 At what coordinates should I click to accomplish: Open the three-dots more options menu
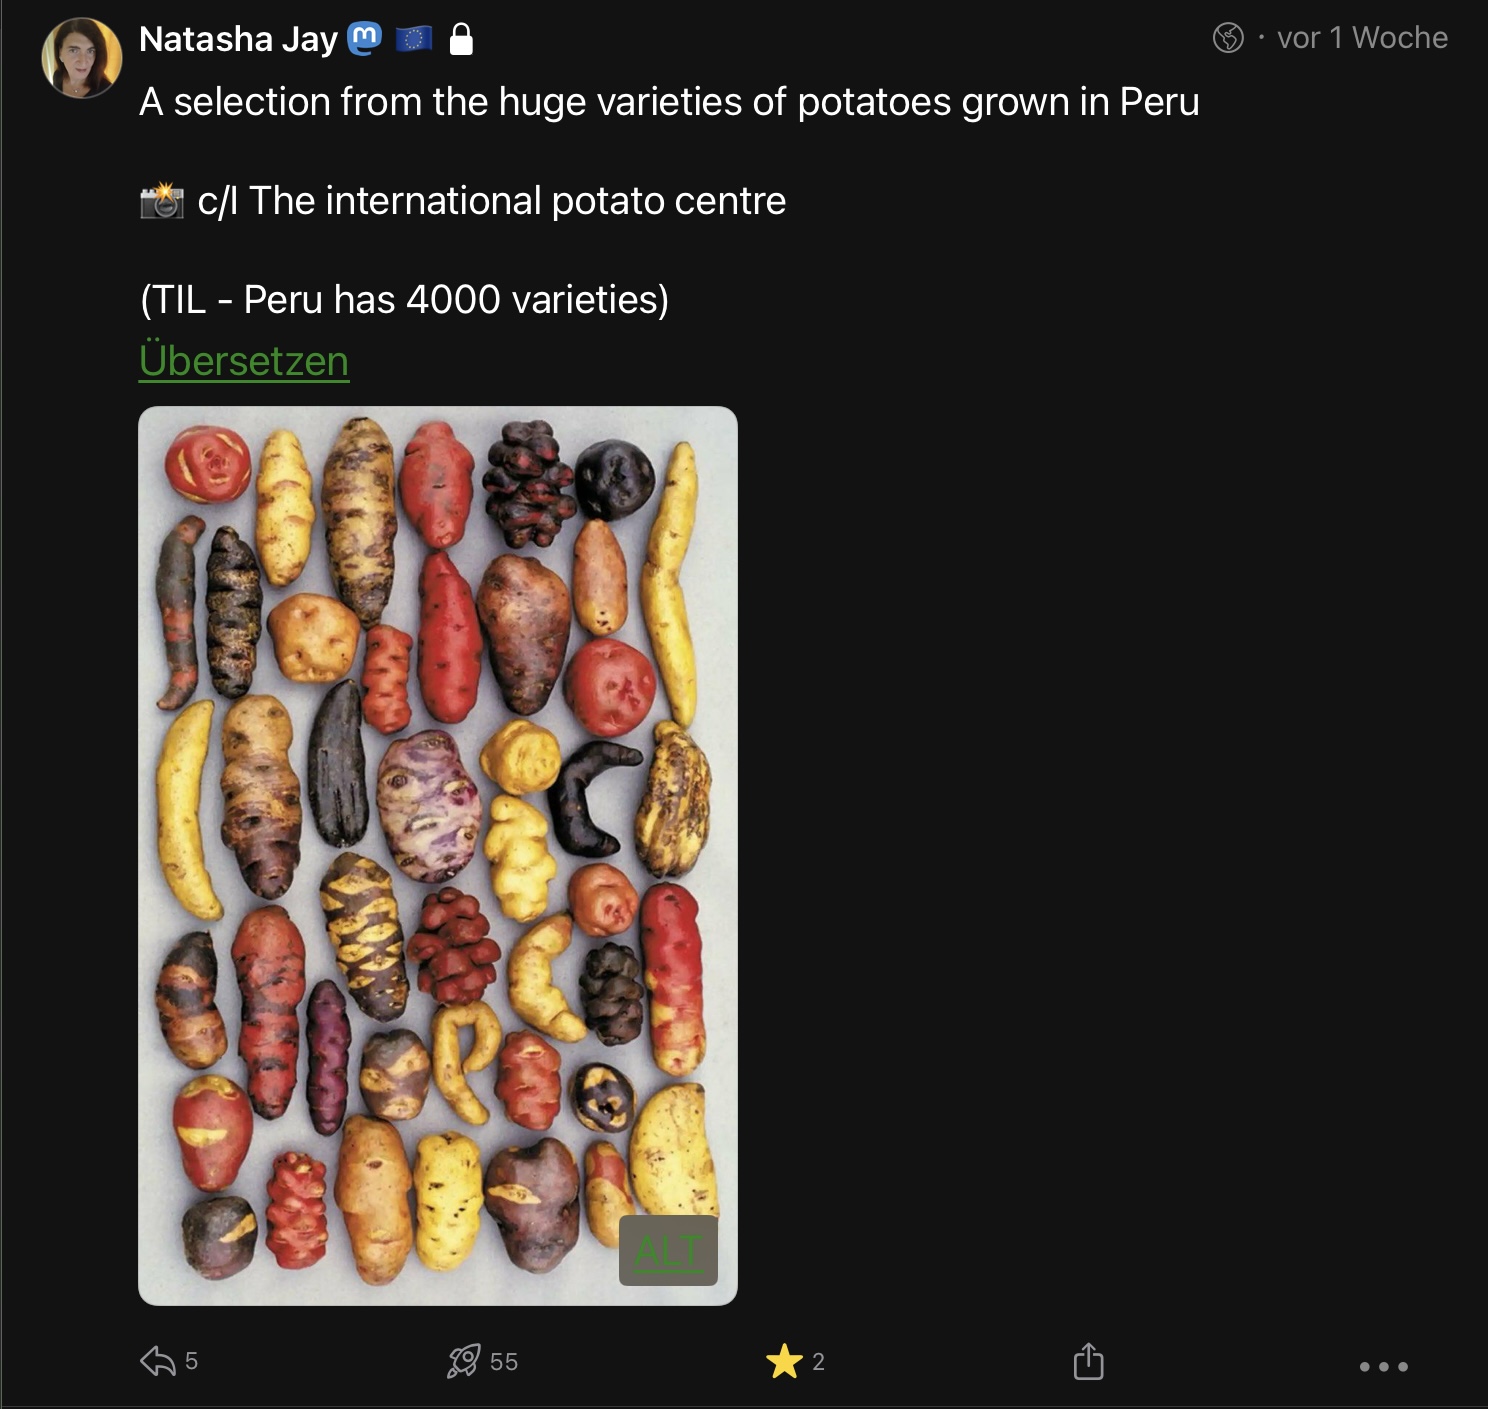coord(1383,1366)
